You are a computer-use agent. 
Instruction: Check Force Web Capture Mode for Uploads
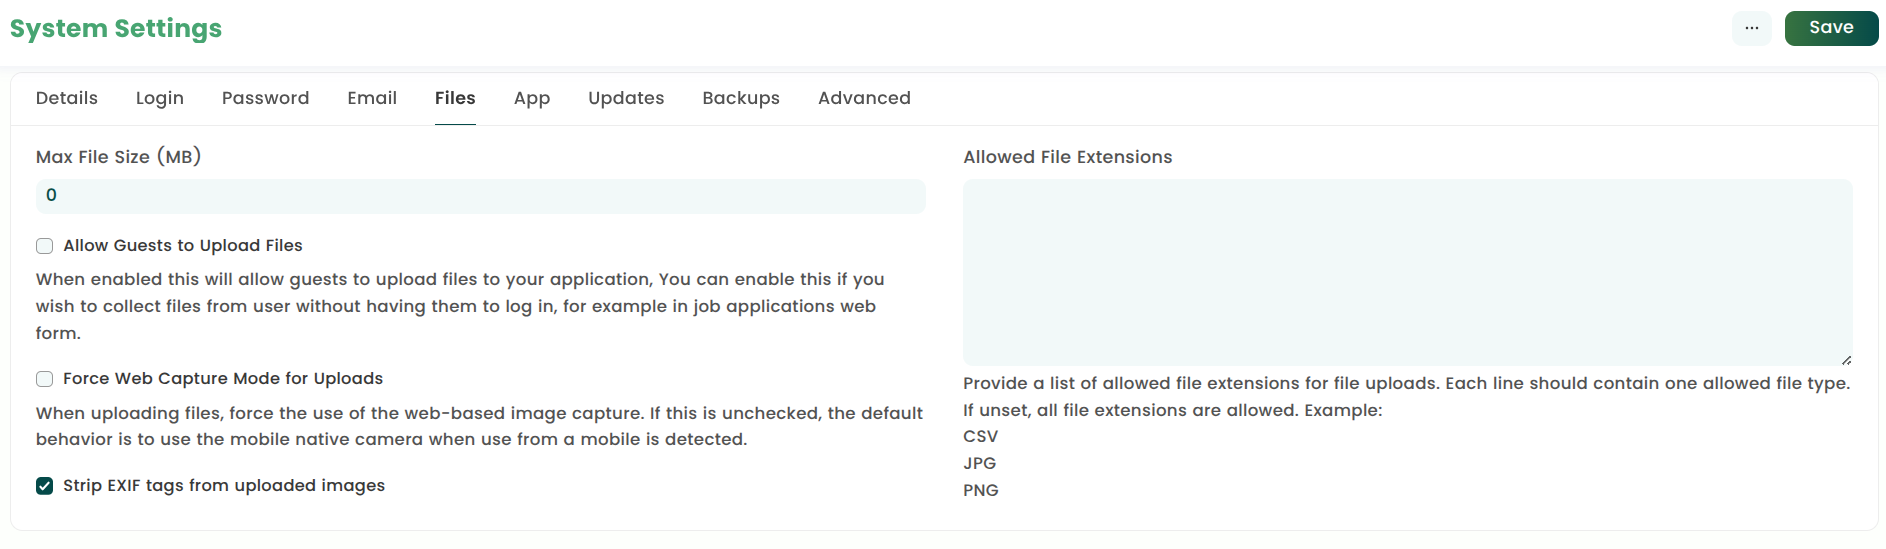point(45,379)
